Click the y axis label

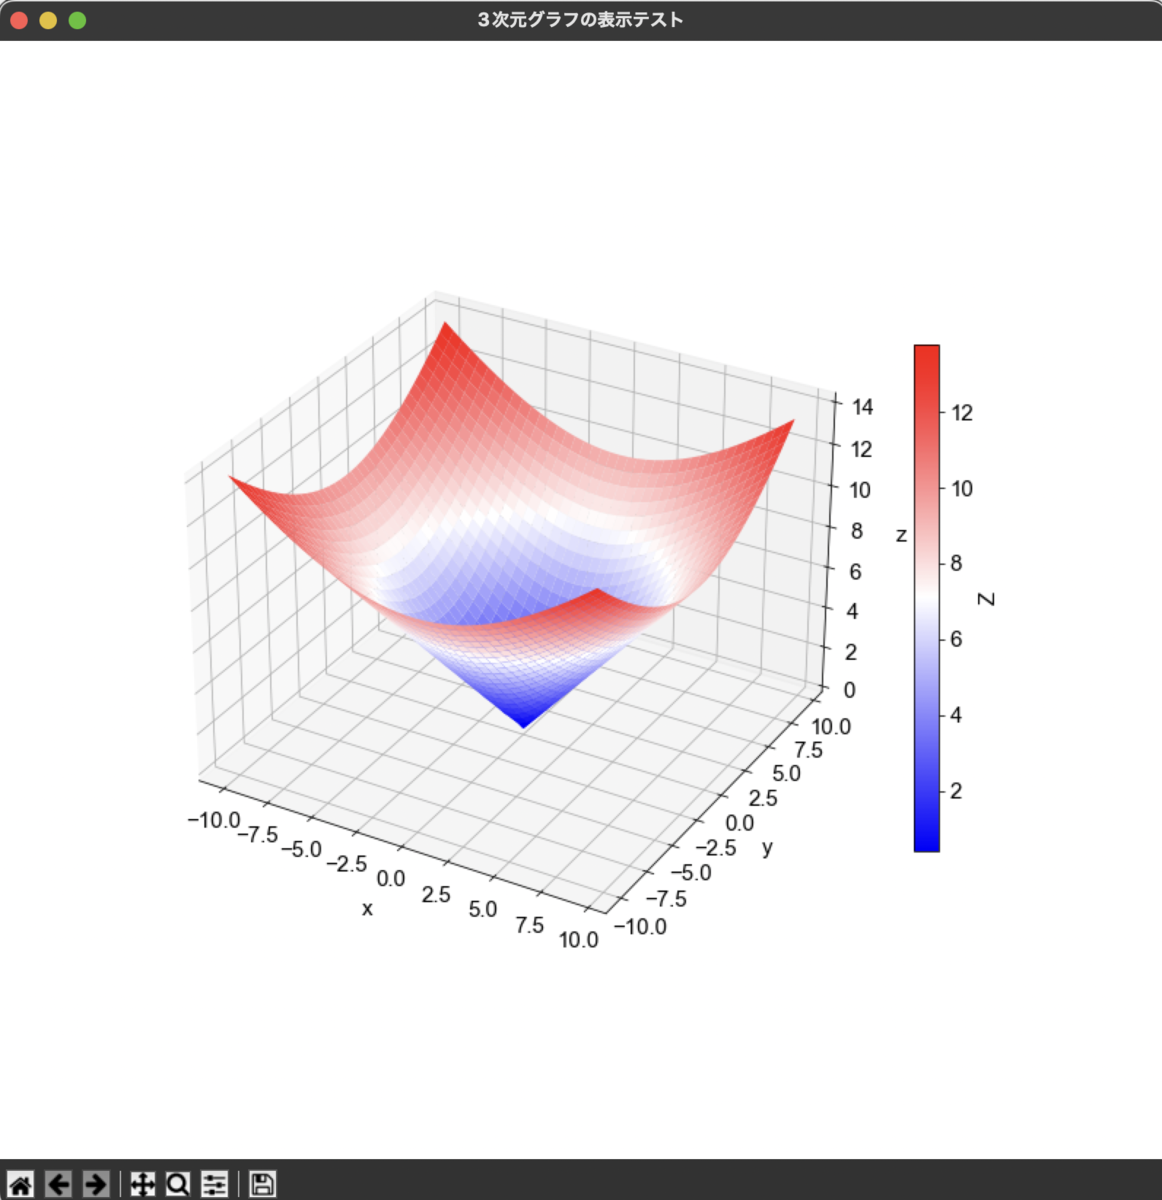pyautogui.click(x=767, y=848)
